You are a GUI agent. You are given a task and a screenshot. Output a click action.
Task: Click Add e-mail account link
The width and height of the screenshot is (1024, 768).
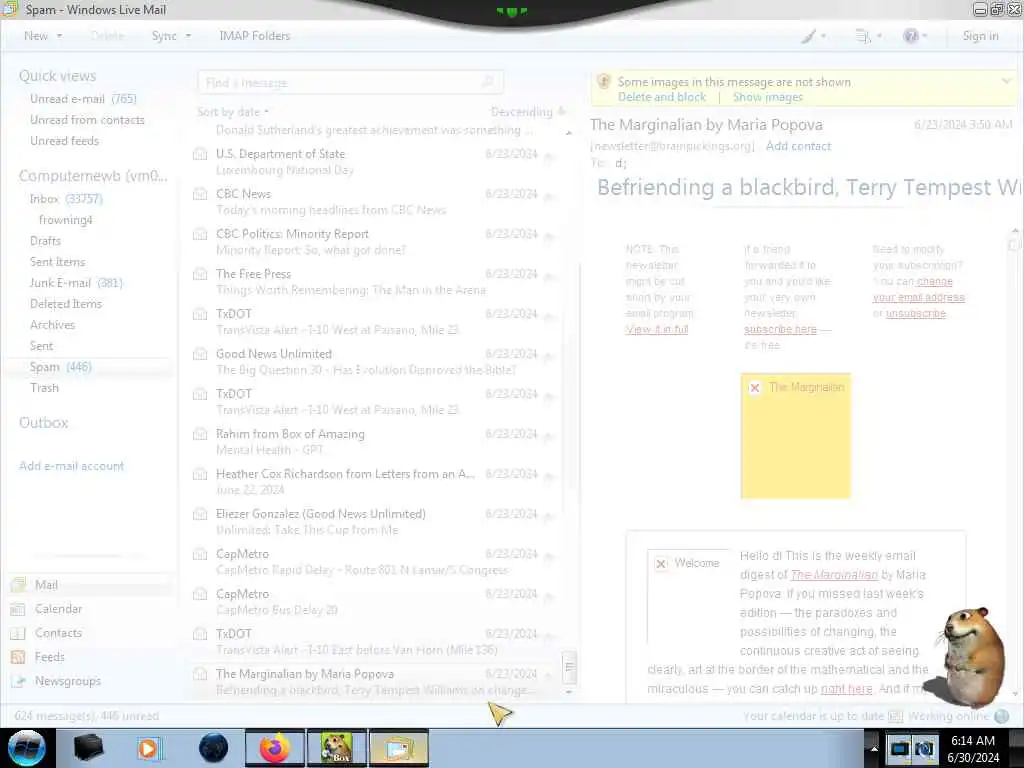(x=71, y=466)
